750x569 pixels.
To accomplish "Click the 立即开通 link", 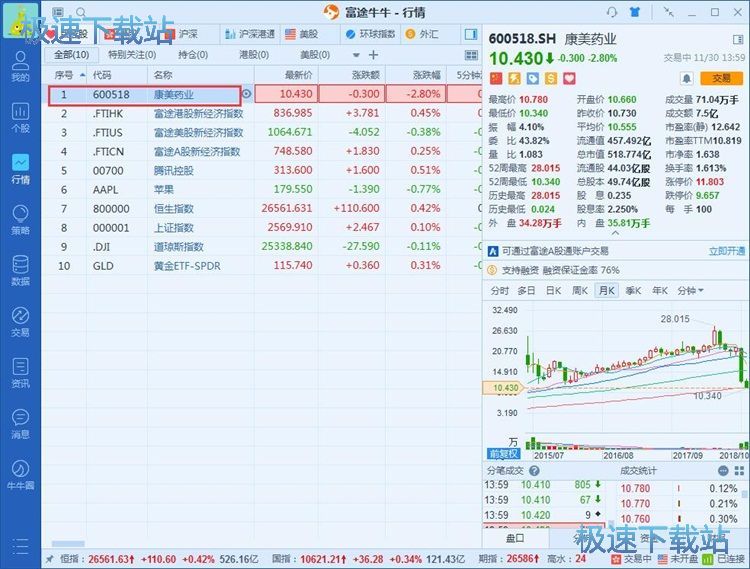I will click(727, 251).
